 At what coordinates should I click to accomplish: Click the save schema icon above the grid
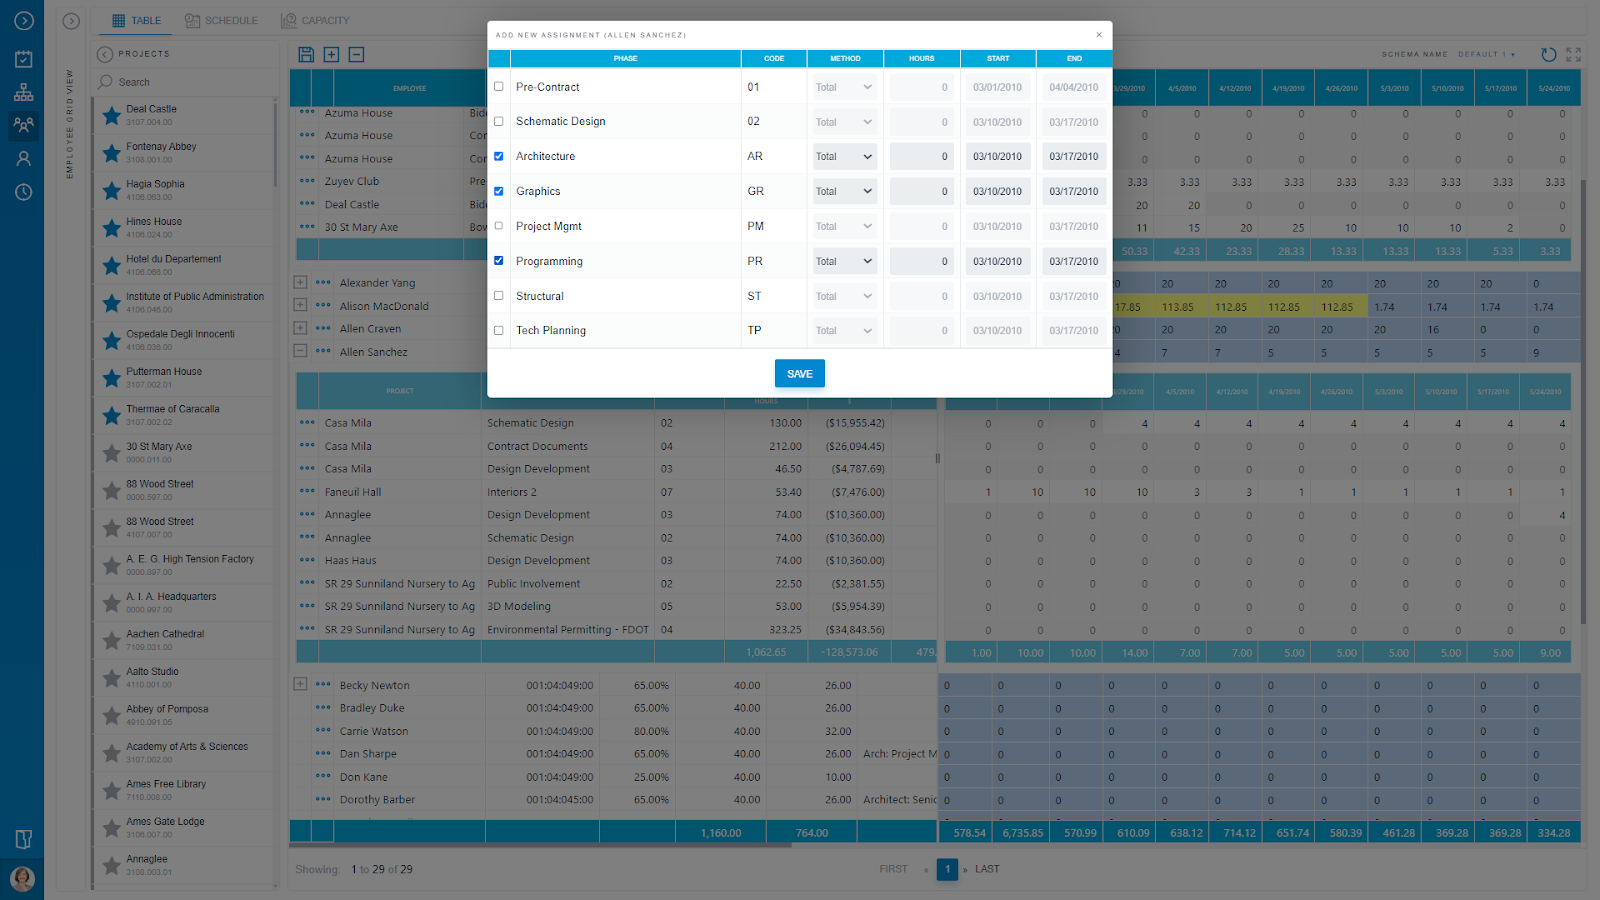(306, 55)
